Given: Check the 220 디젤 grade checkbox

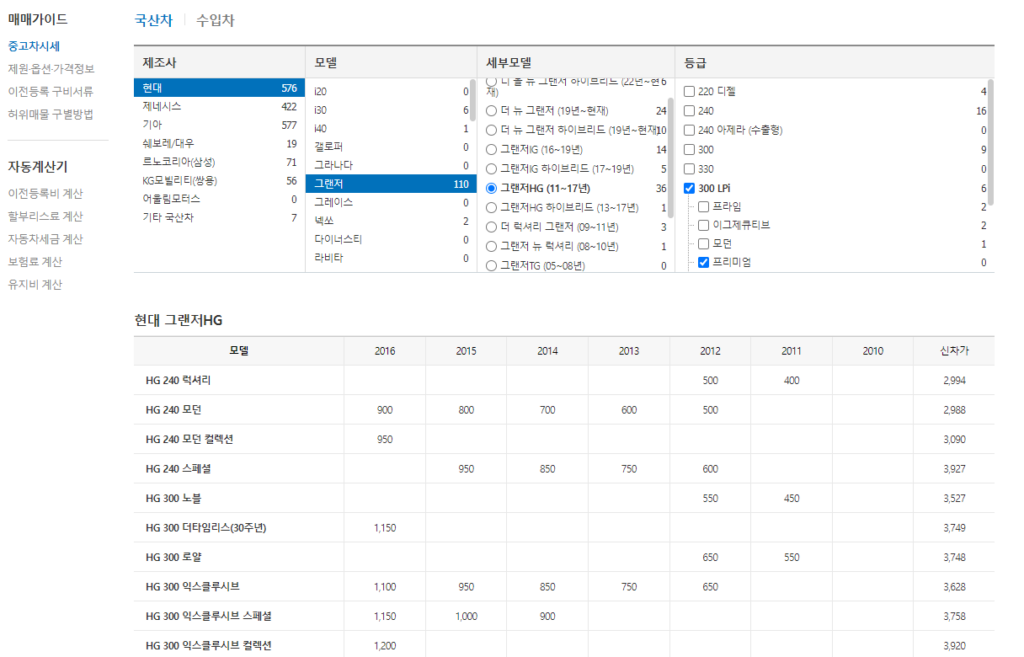Looking at the screenshot, I should click(689, 92).
